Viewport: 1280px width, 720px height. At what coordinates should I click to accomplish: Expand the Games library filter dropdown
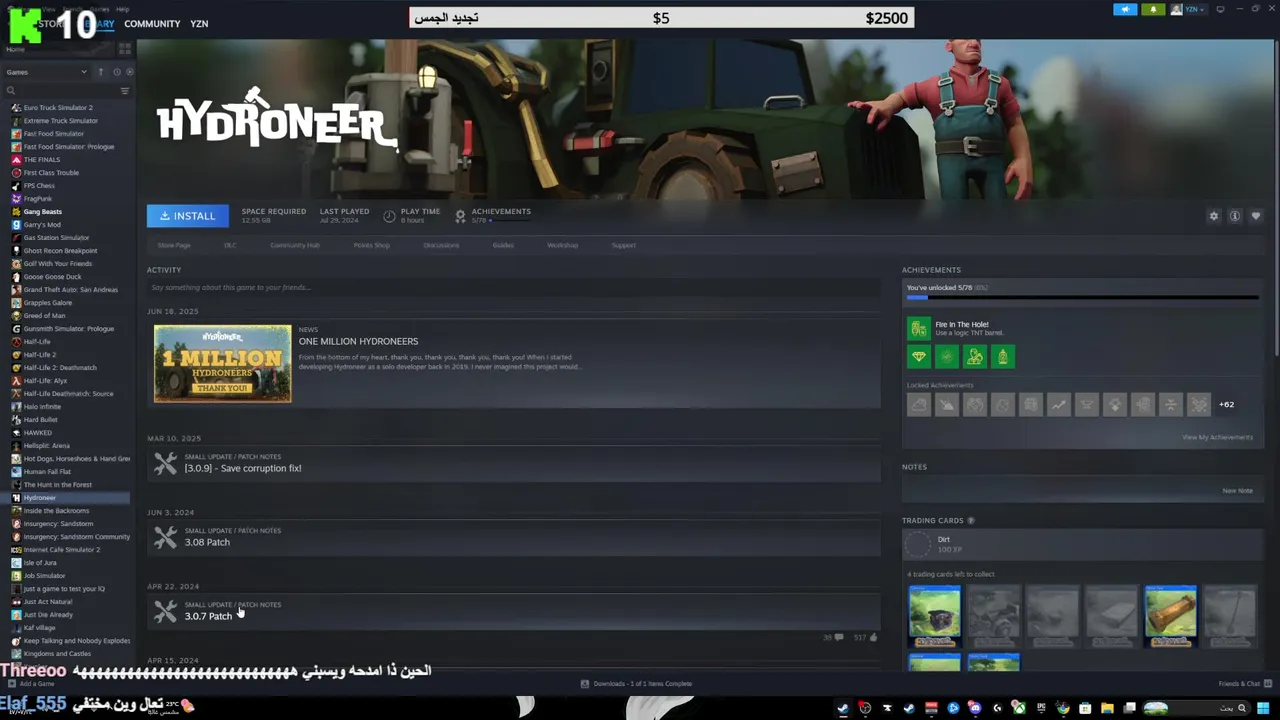[x=46, y=72]
